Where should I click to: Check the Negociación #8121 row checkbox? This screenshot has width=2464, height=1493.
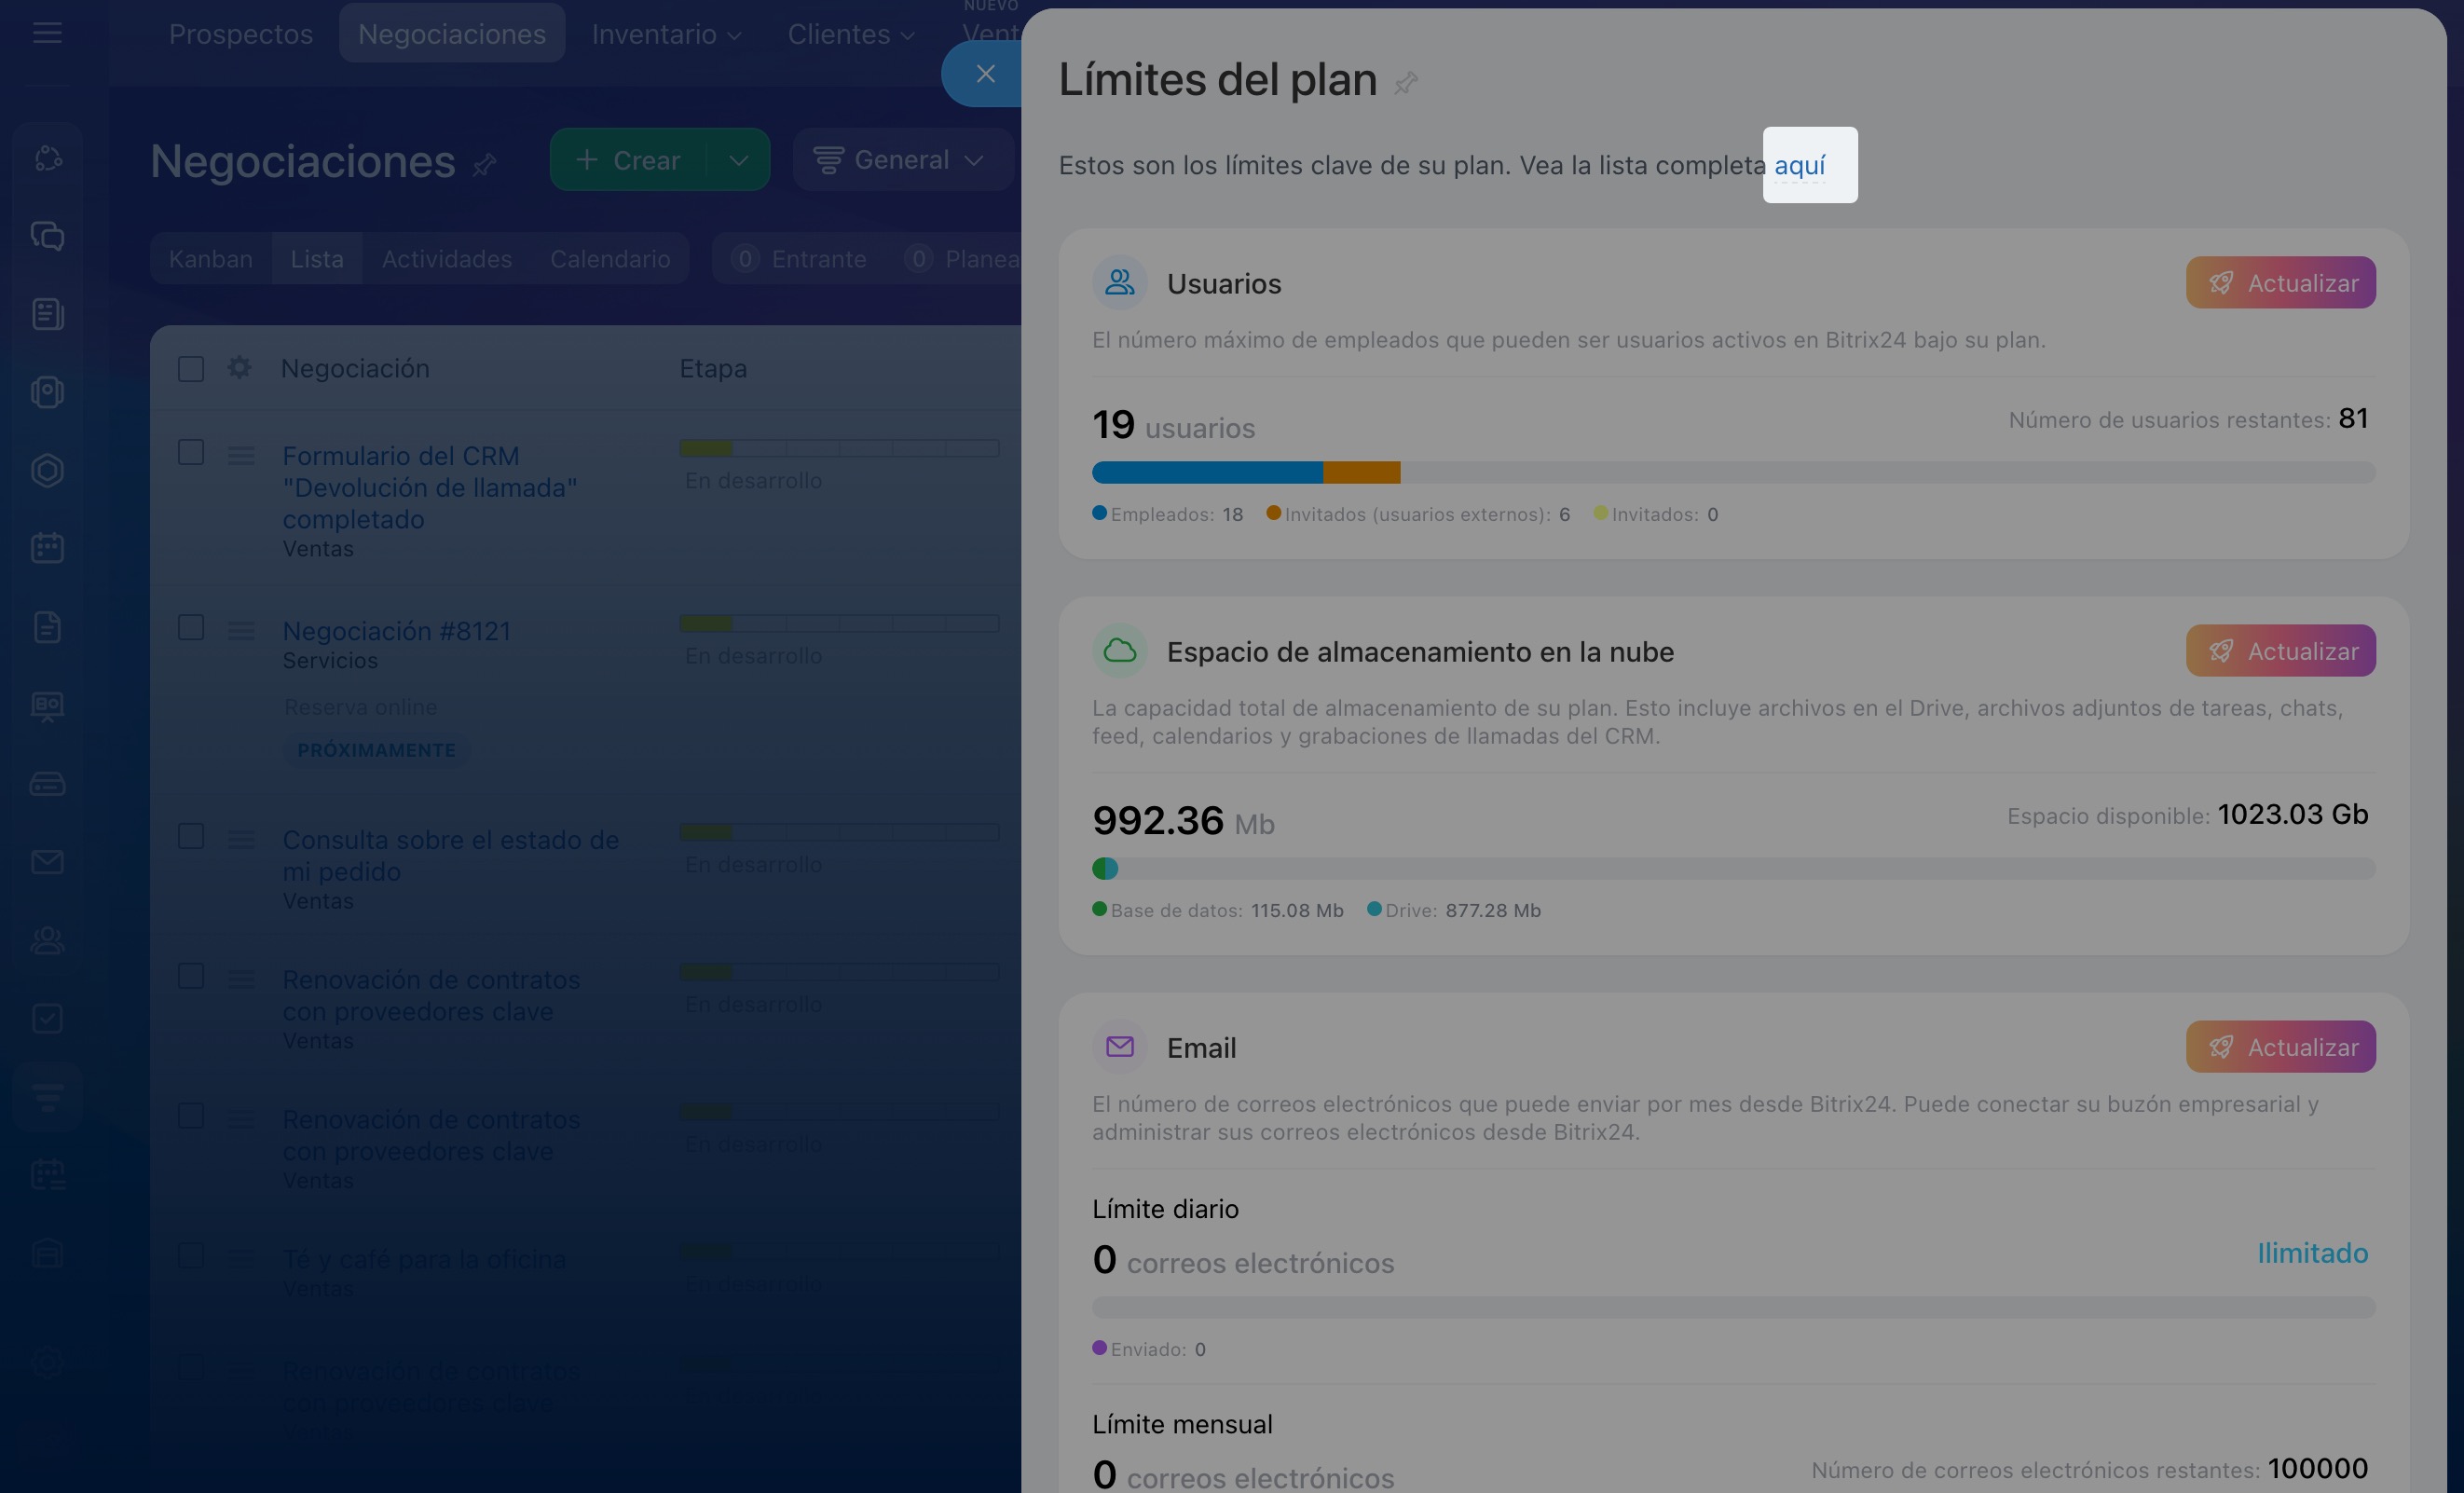click(191, 627)
